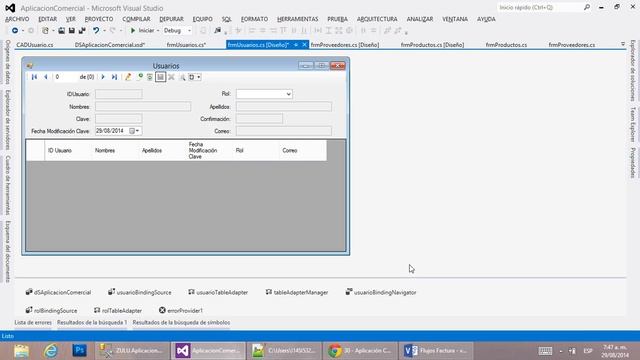Image resolution: width=640 pixels, height=360 pixels.
Task: Open the Cuadro de herramientas side panel
Action: coord(7,185)
